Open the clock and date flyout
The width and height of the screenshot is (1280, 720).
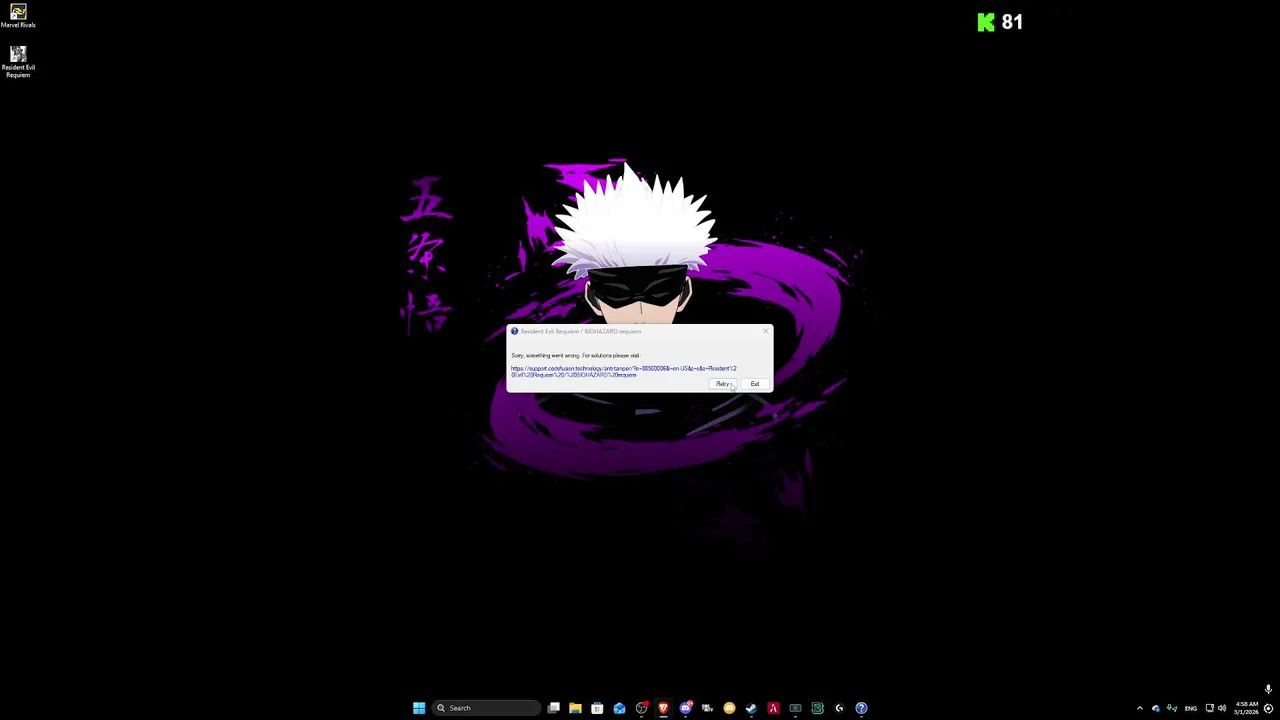click(x=1246, y=708)
